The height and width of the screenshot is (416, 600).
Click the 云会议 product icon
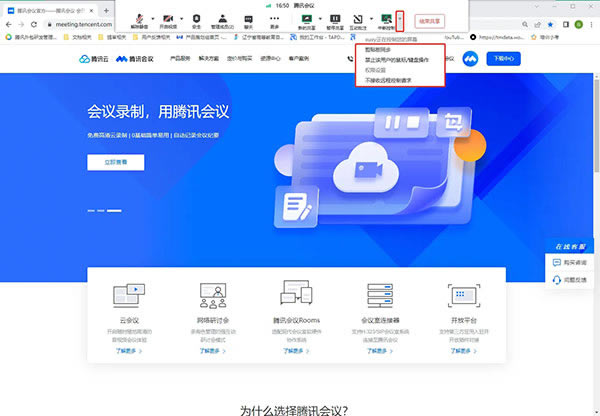(128, 294)
